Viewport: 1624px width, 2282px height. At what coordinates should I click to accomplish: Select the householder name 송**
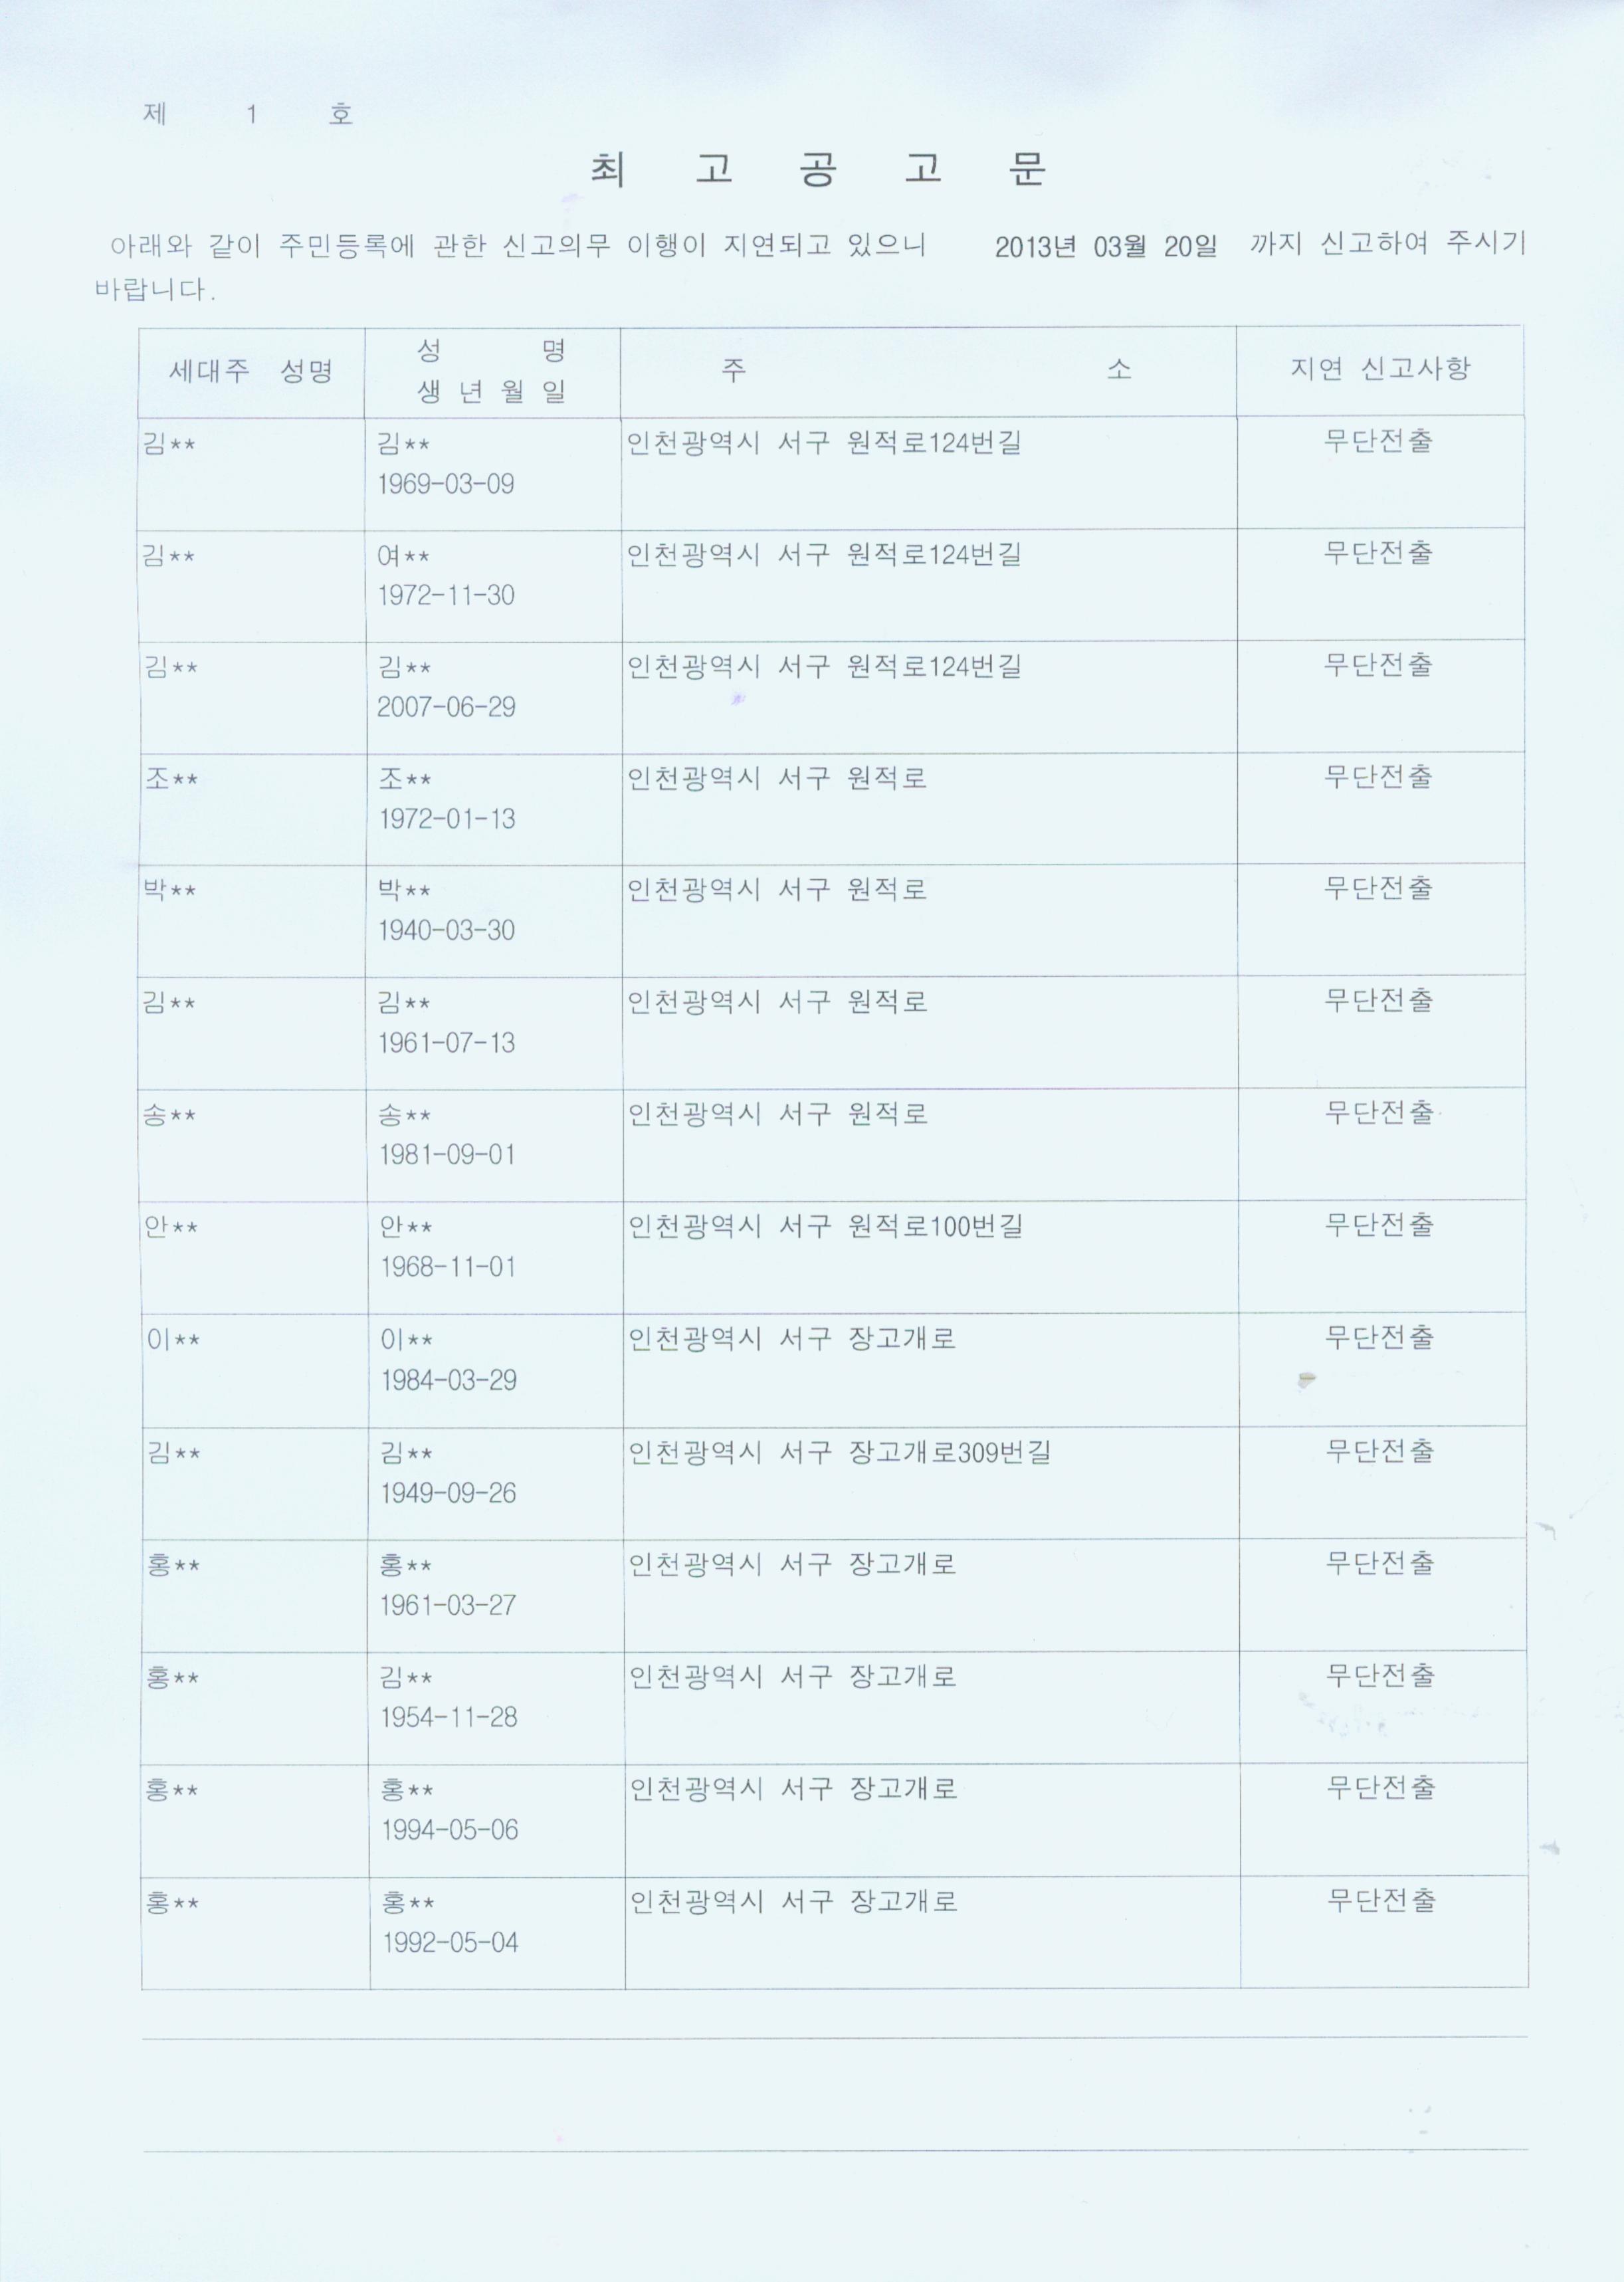(169, 1114)
